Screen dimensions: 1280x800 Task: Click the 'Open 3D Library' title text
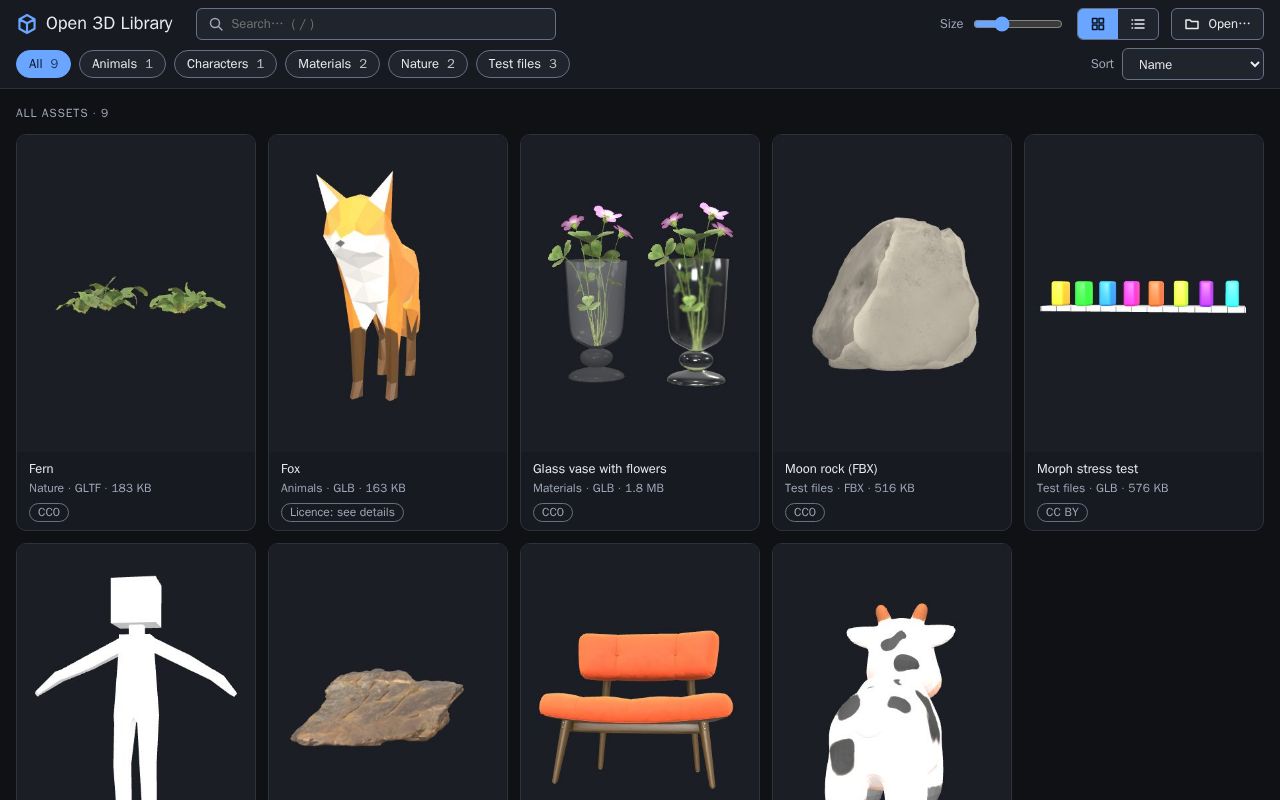click(x=109, y=24)
